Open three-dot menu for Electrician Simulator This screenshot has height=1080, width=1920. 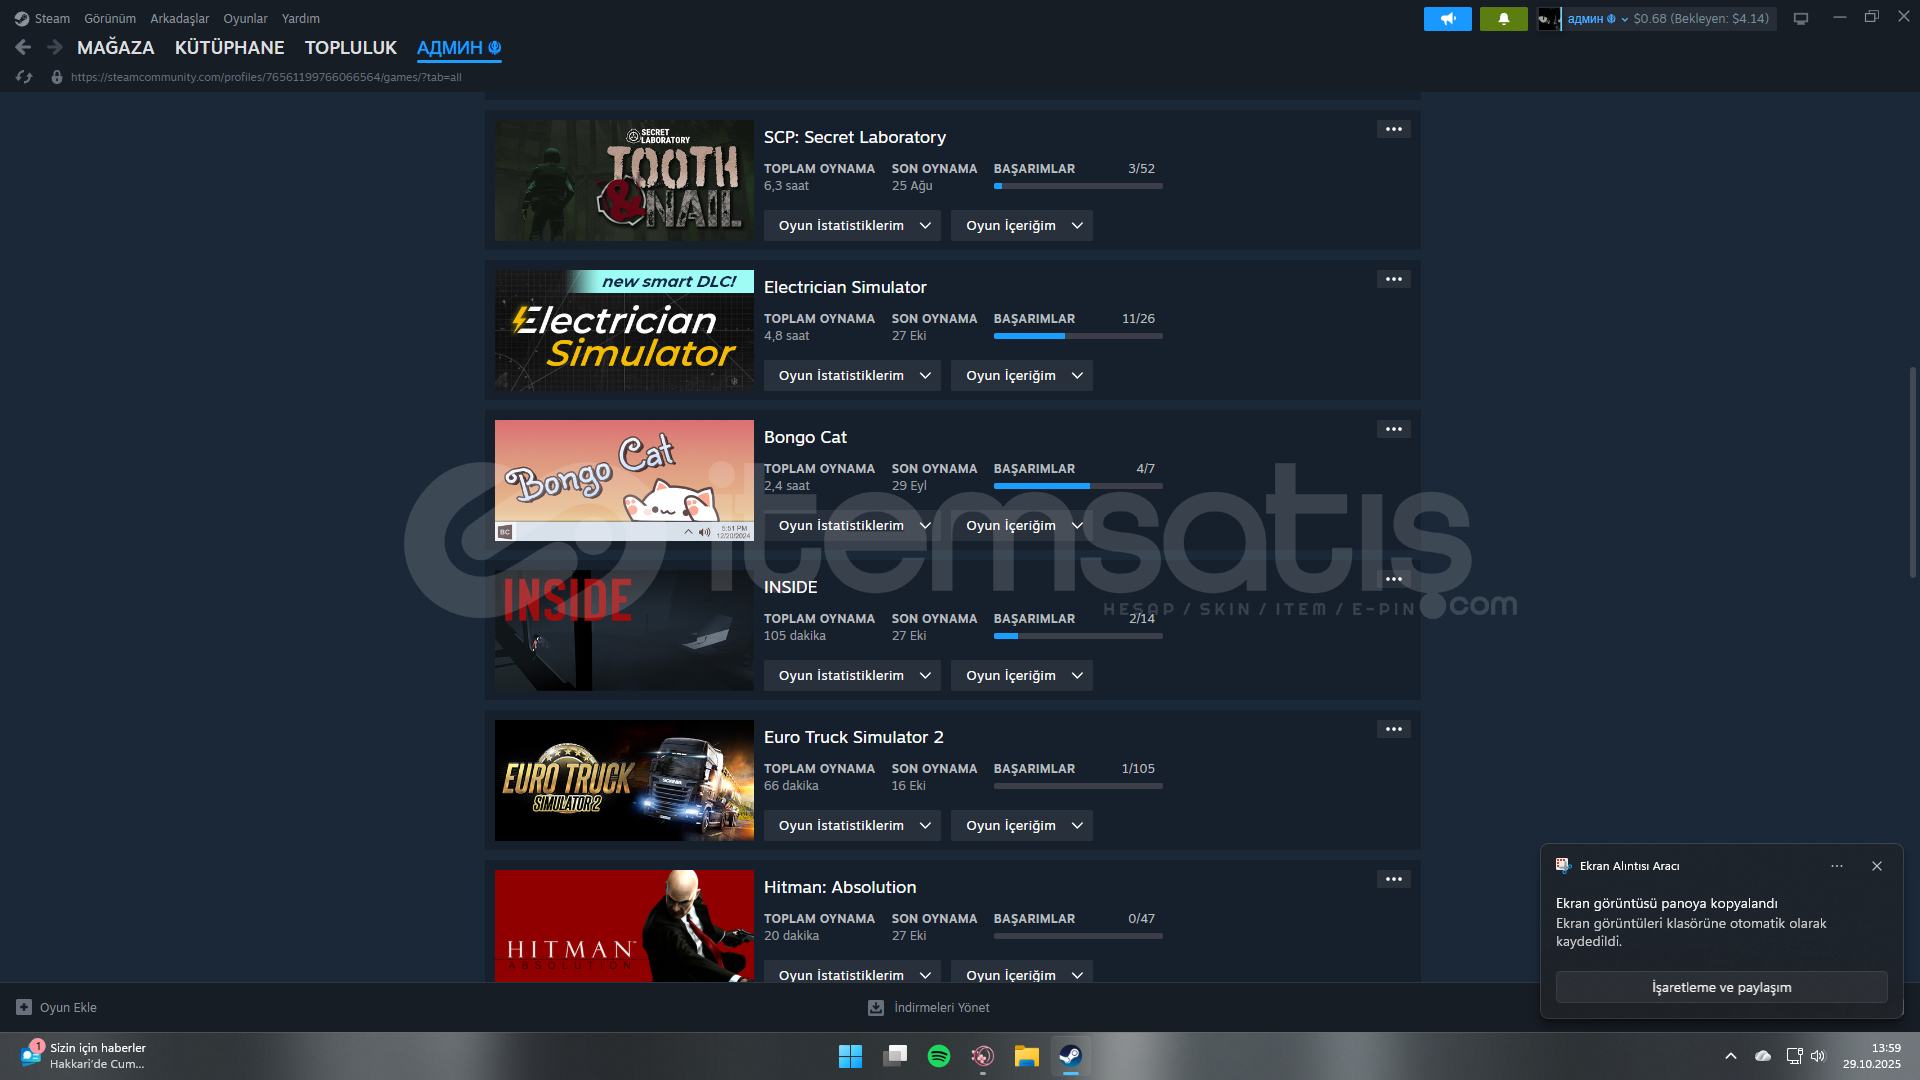pyautogui.click(x=1393, y=279)
